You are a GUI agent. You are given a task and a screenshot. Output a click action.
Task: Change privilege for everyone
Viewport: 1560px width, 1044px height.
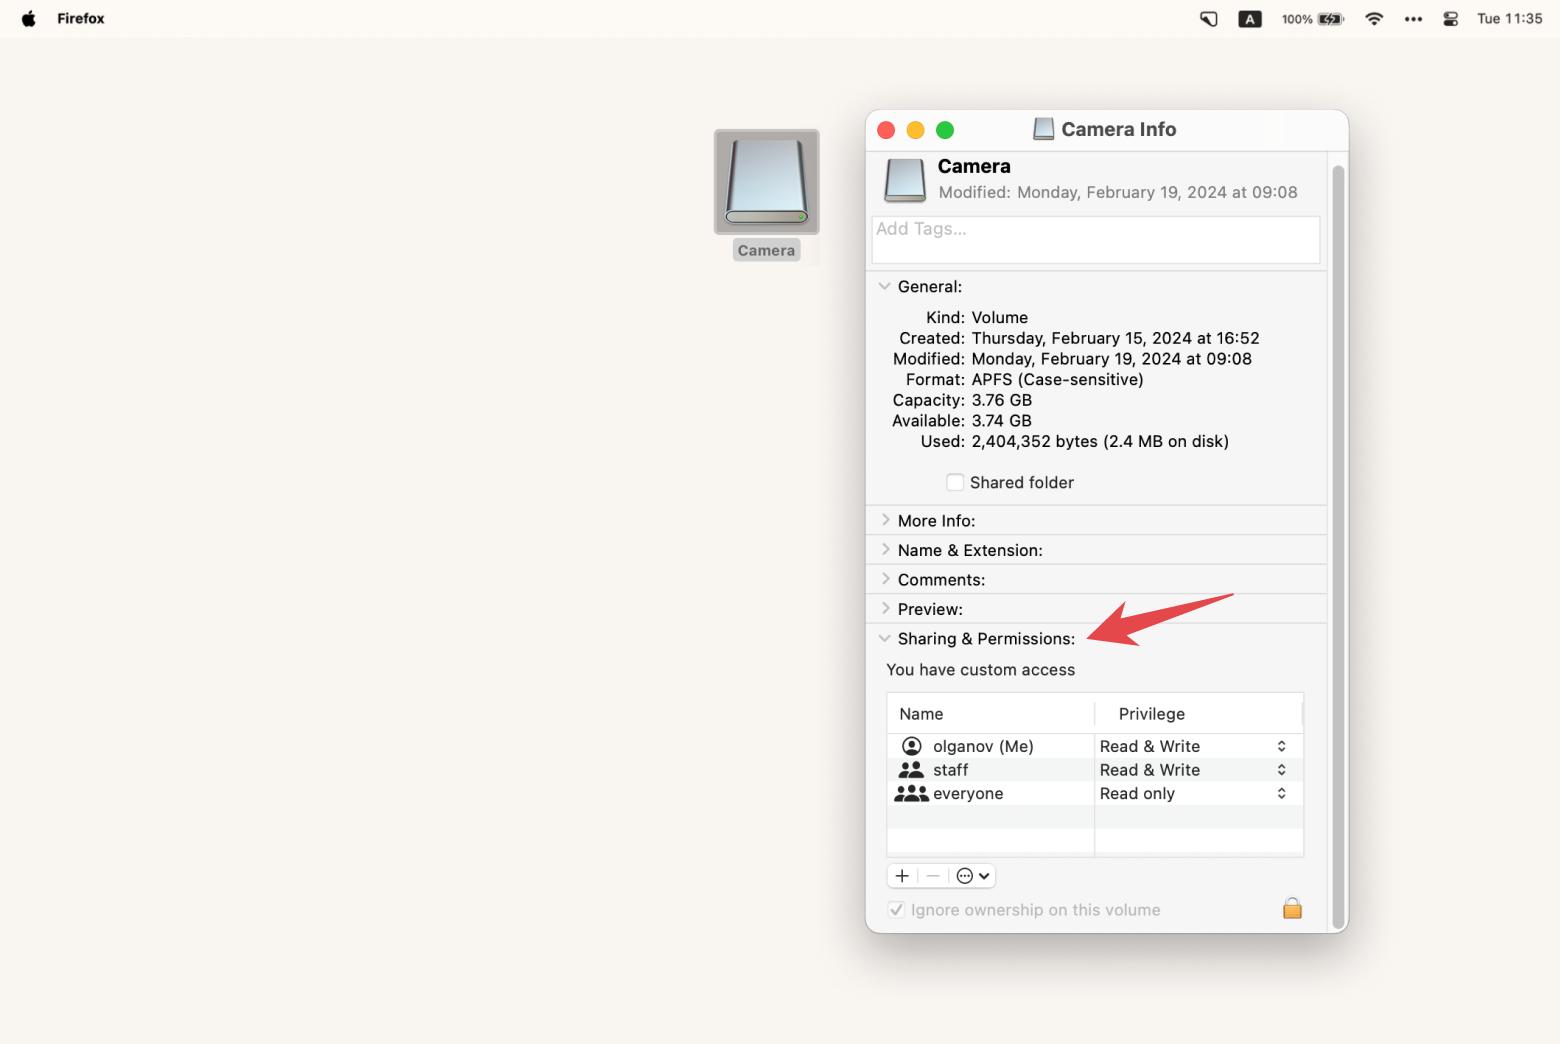(1193, 793)
